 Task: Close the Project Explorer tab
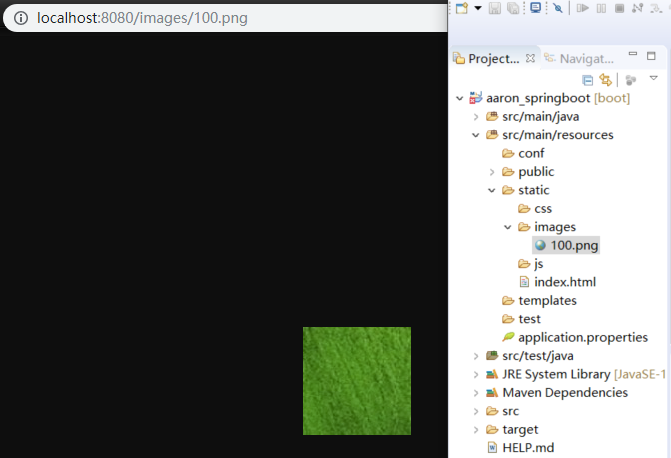[530, 58]
